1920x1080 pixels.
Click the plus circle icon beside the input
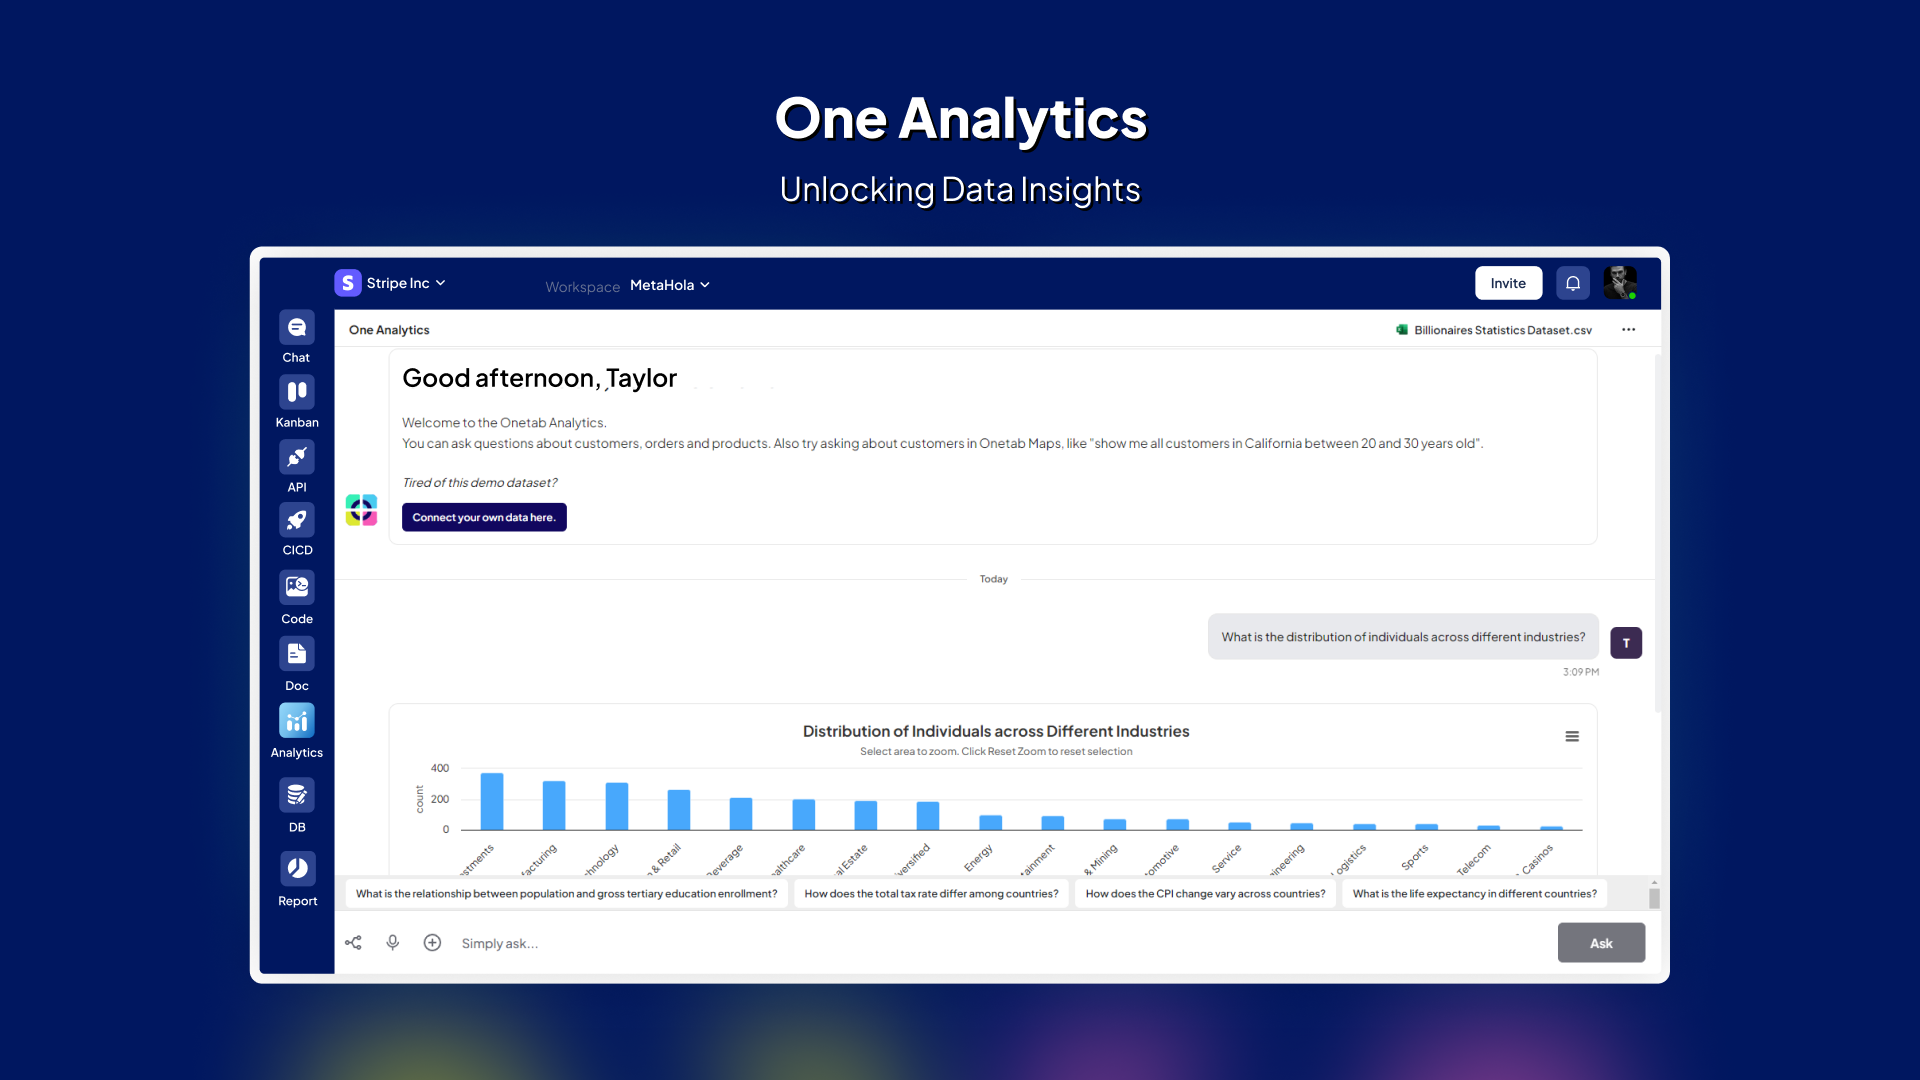432,942
